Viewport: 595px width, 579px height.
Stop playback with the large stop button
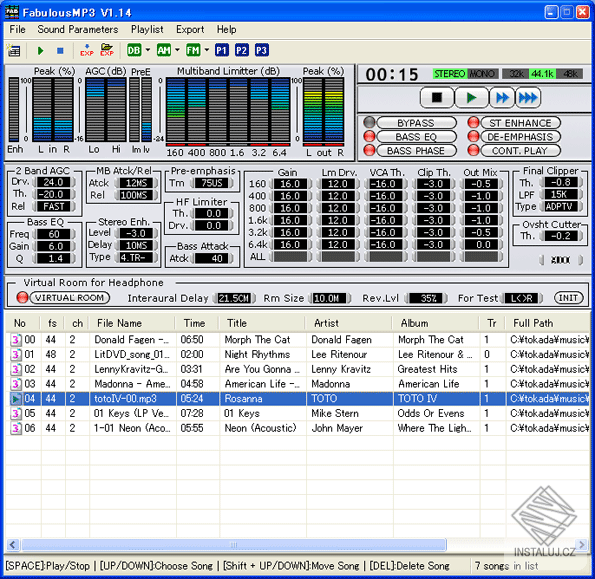[x=437, y=98]
